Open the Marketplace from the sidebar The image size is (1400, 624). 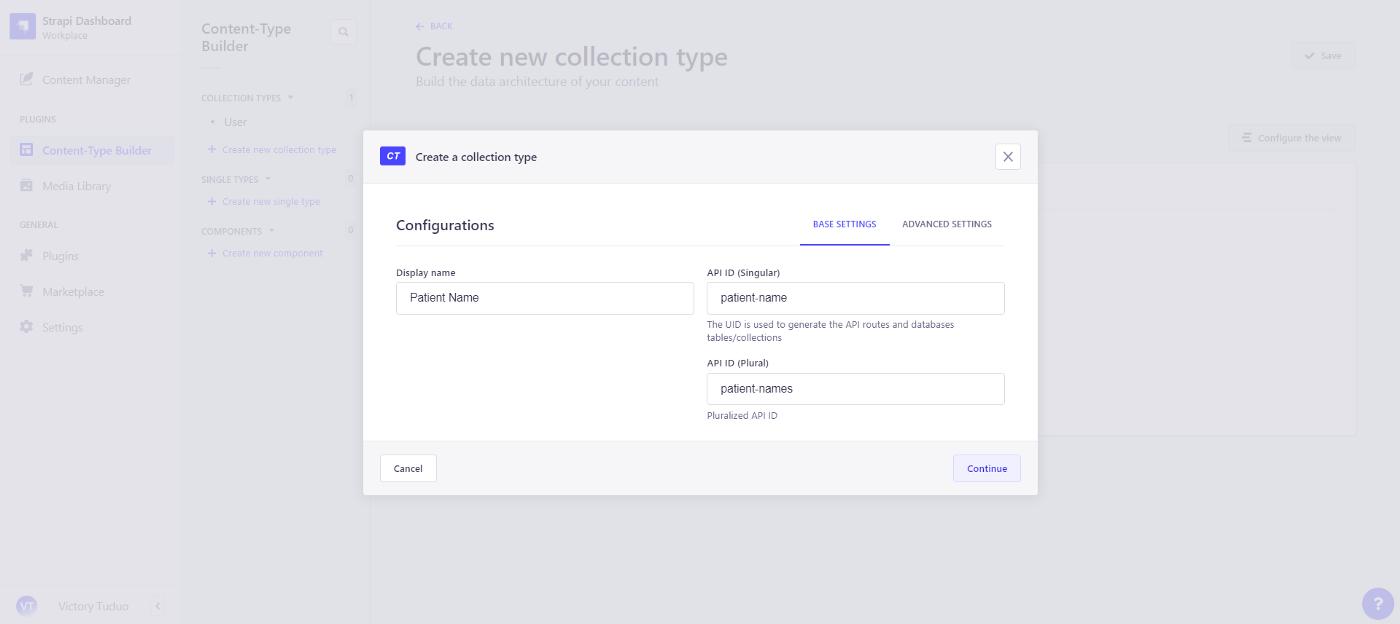click(x=27, y=291)
